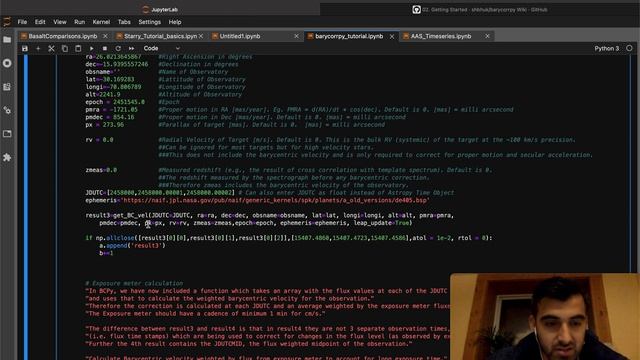Click the result3=get_BC_vel function call line
Viewport: 640px width, 360px height.
tap(269, 216)
